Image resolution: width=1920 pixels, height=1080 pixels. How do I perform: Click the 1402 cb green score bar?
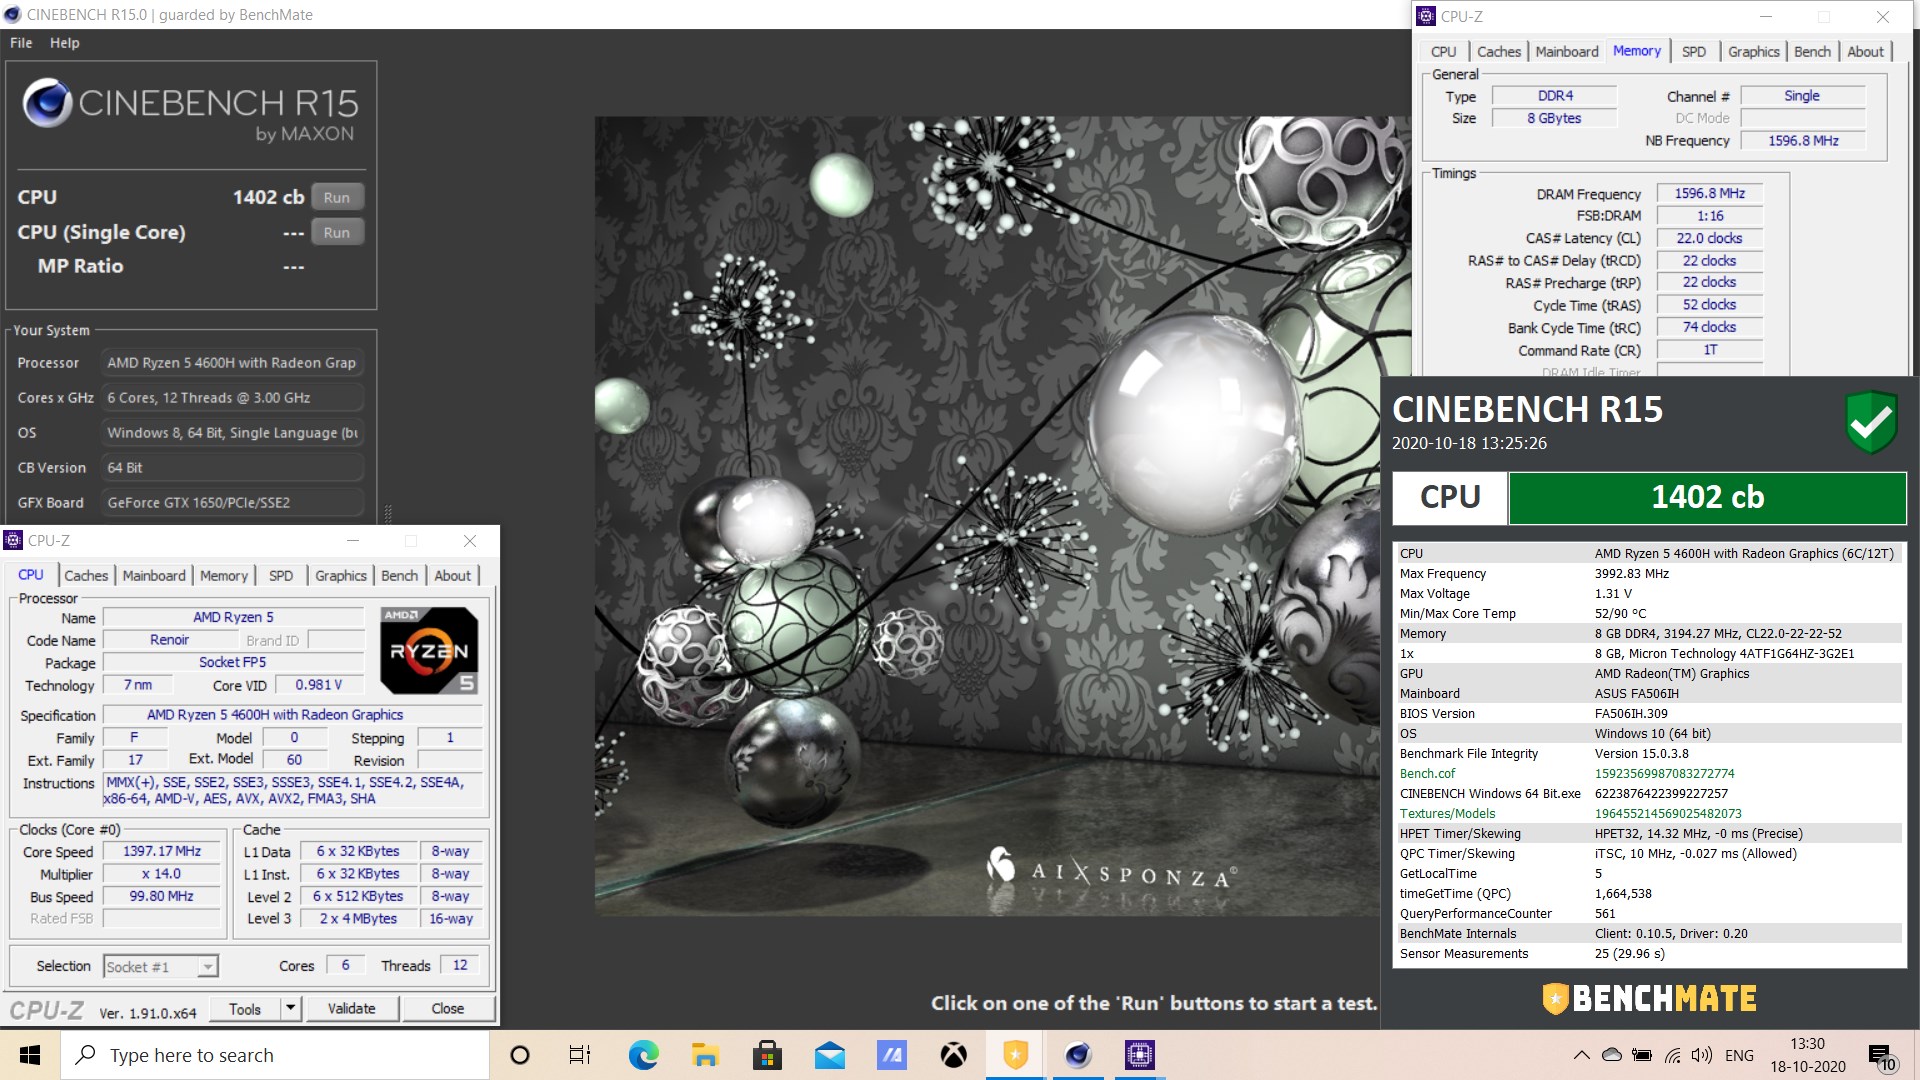coord(1707,497)
